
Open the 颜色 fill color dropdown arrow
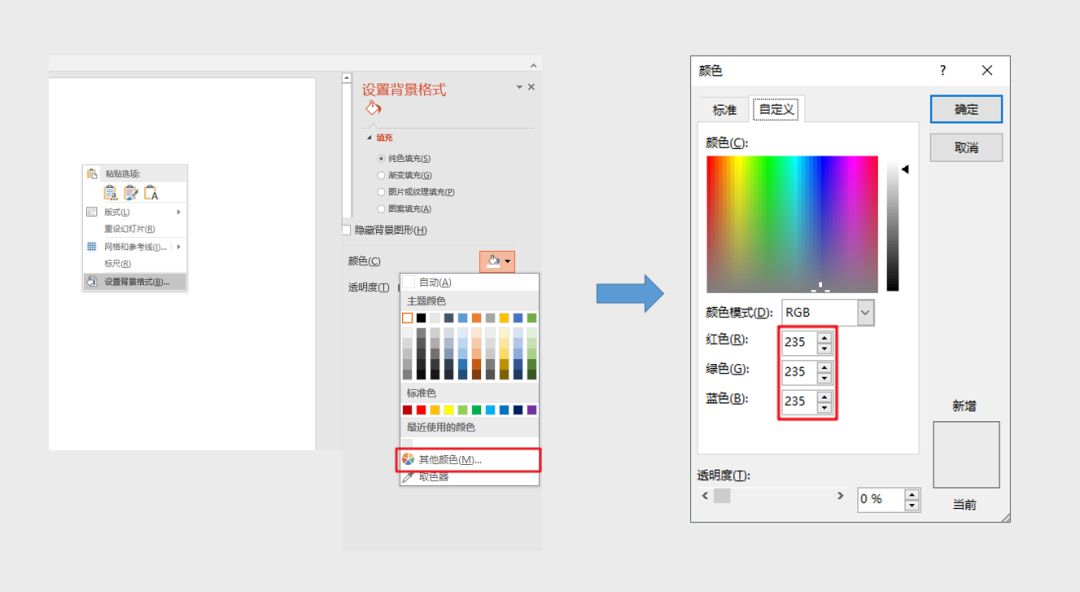(x=507, y=261)
